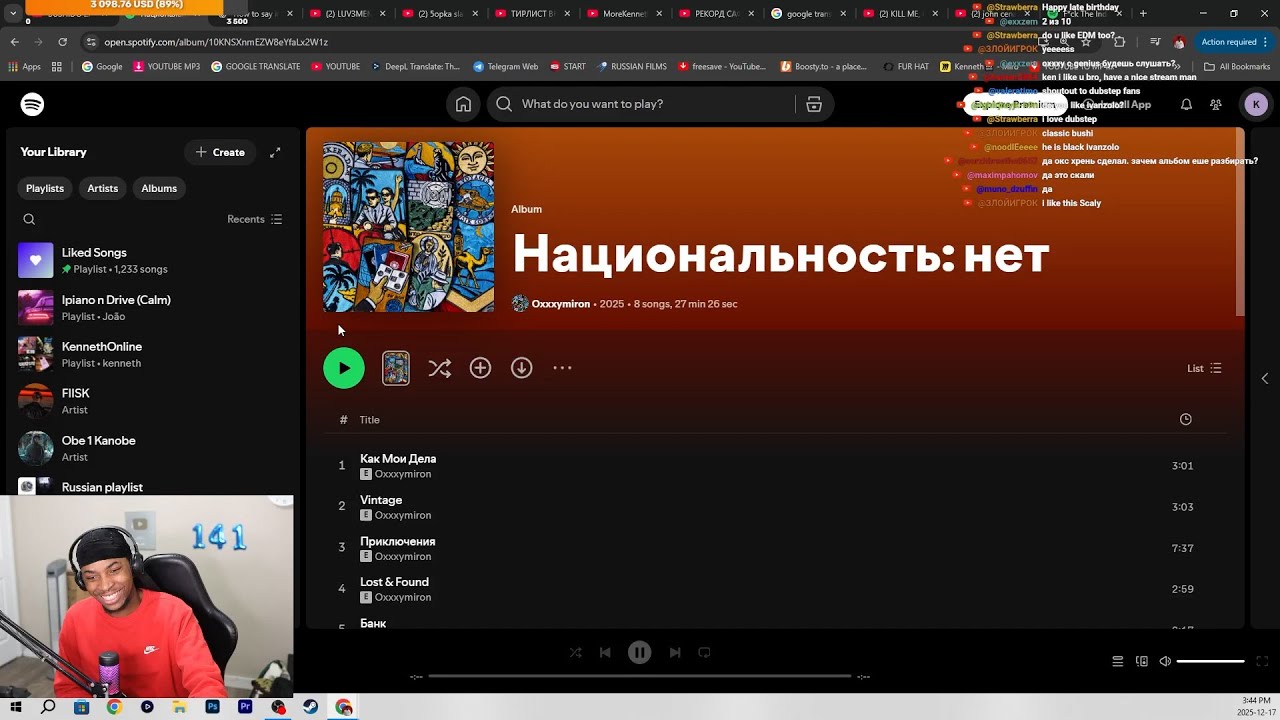Viewport: 1280px width, 720px height.
Task: Click the duration clock column header icon
Action: (1185, 419)
